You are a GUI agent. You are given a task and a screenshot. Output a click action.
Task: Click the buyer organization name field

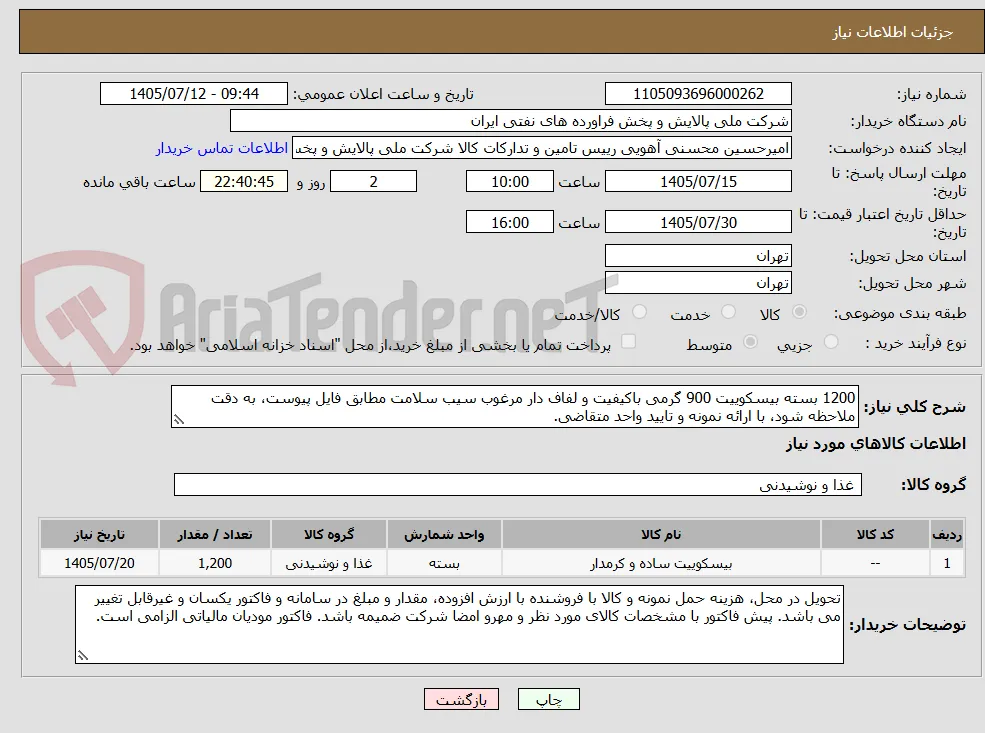coord(510,121)
